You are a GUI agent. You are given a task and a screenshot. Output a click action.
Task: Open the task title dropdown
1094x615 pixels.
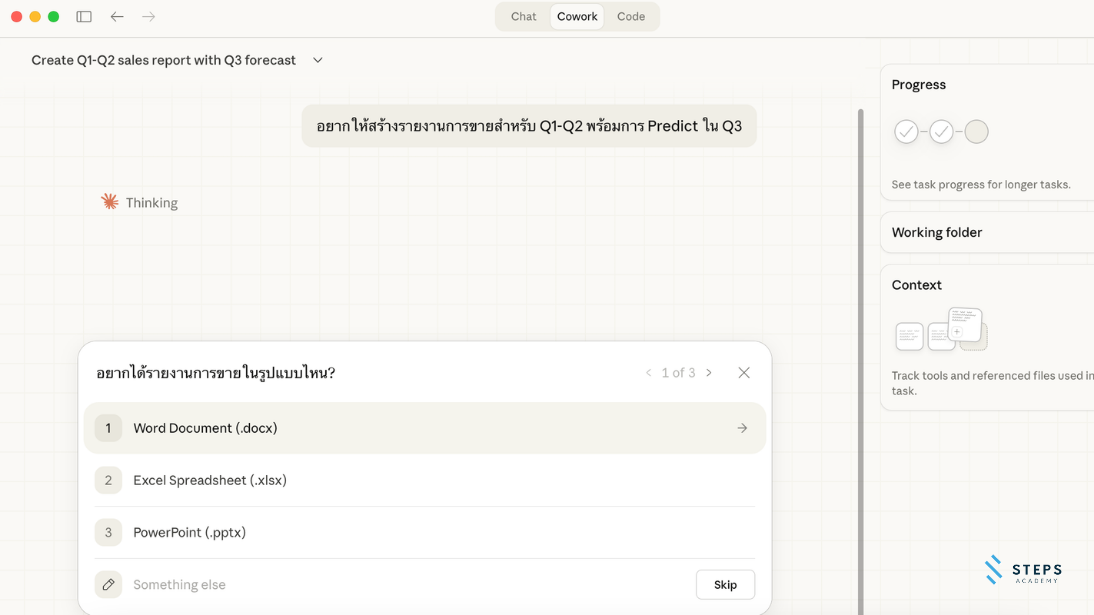coord(317,60)
